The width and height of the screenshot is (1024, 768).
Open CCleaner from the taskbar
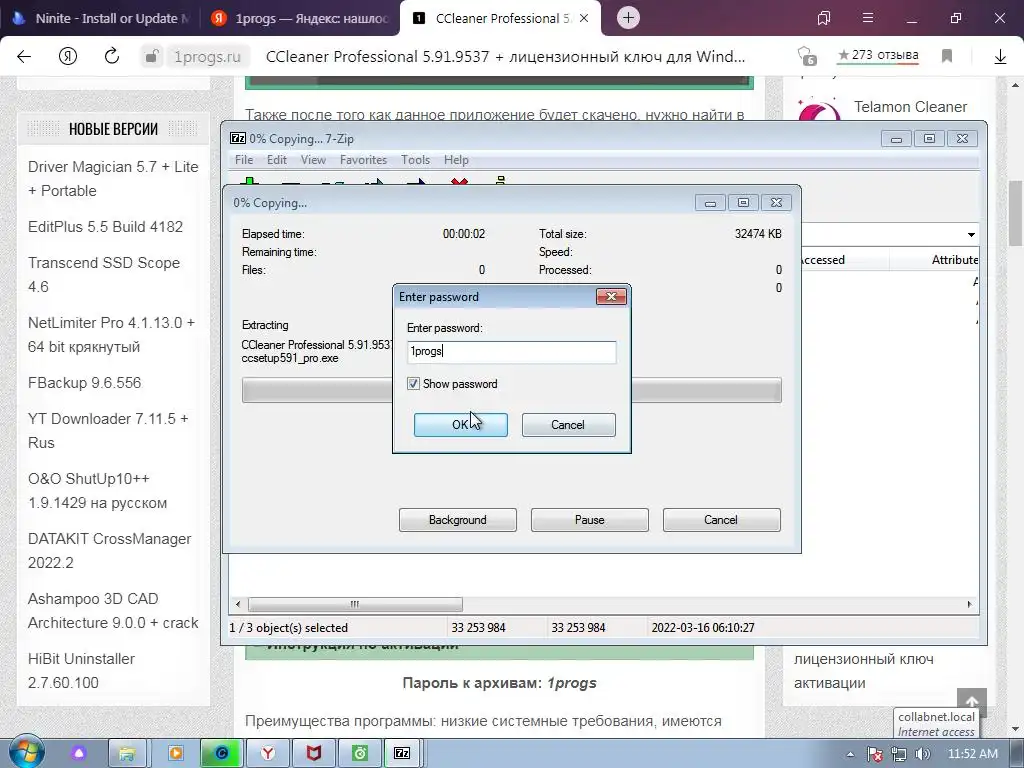221,754
